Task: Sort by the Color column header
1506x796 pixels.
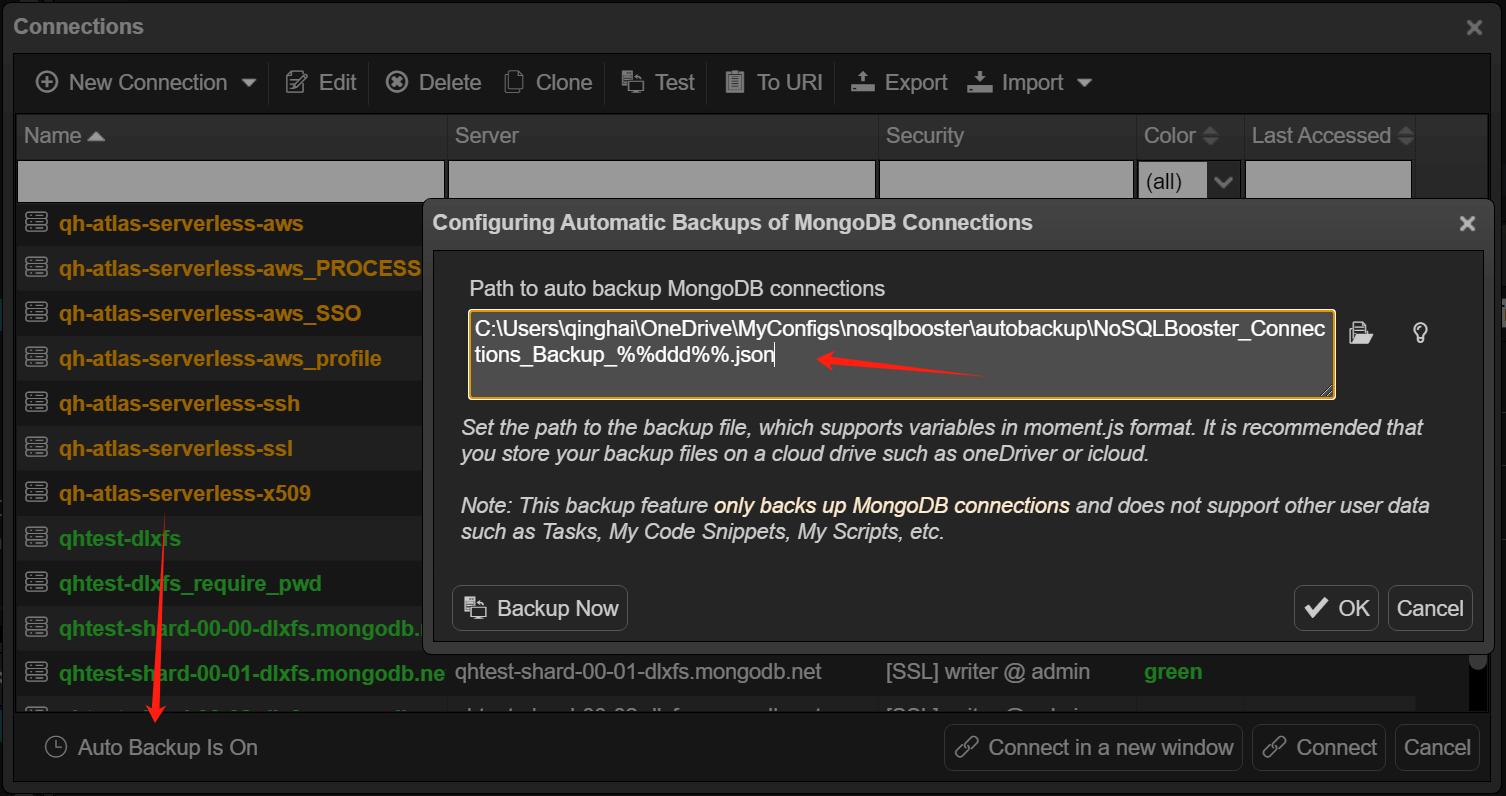Action: tap(1190, 136)
